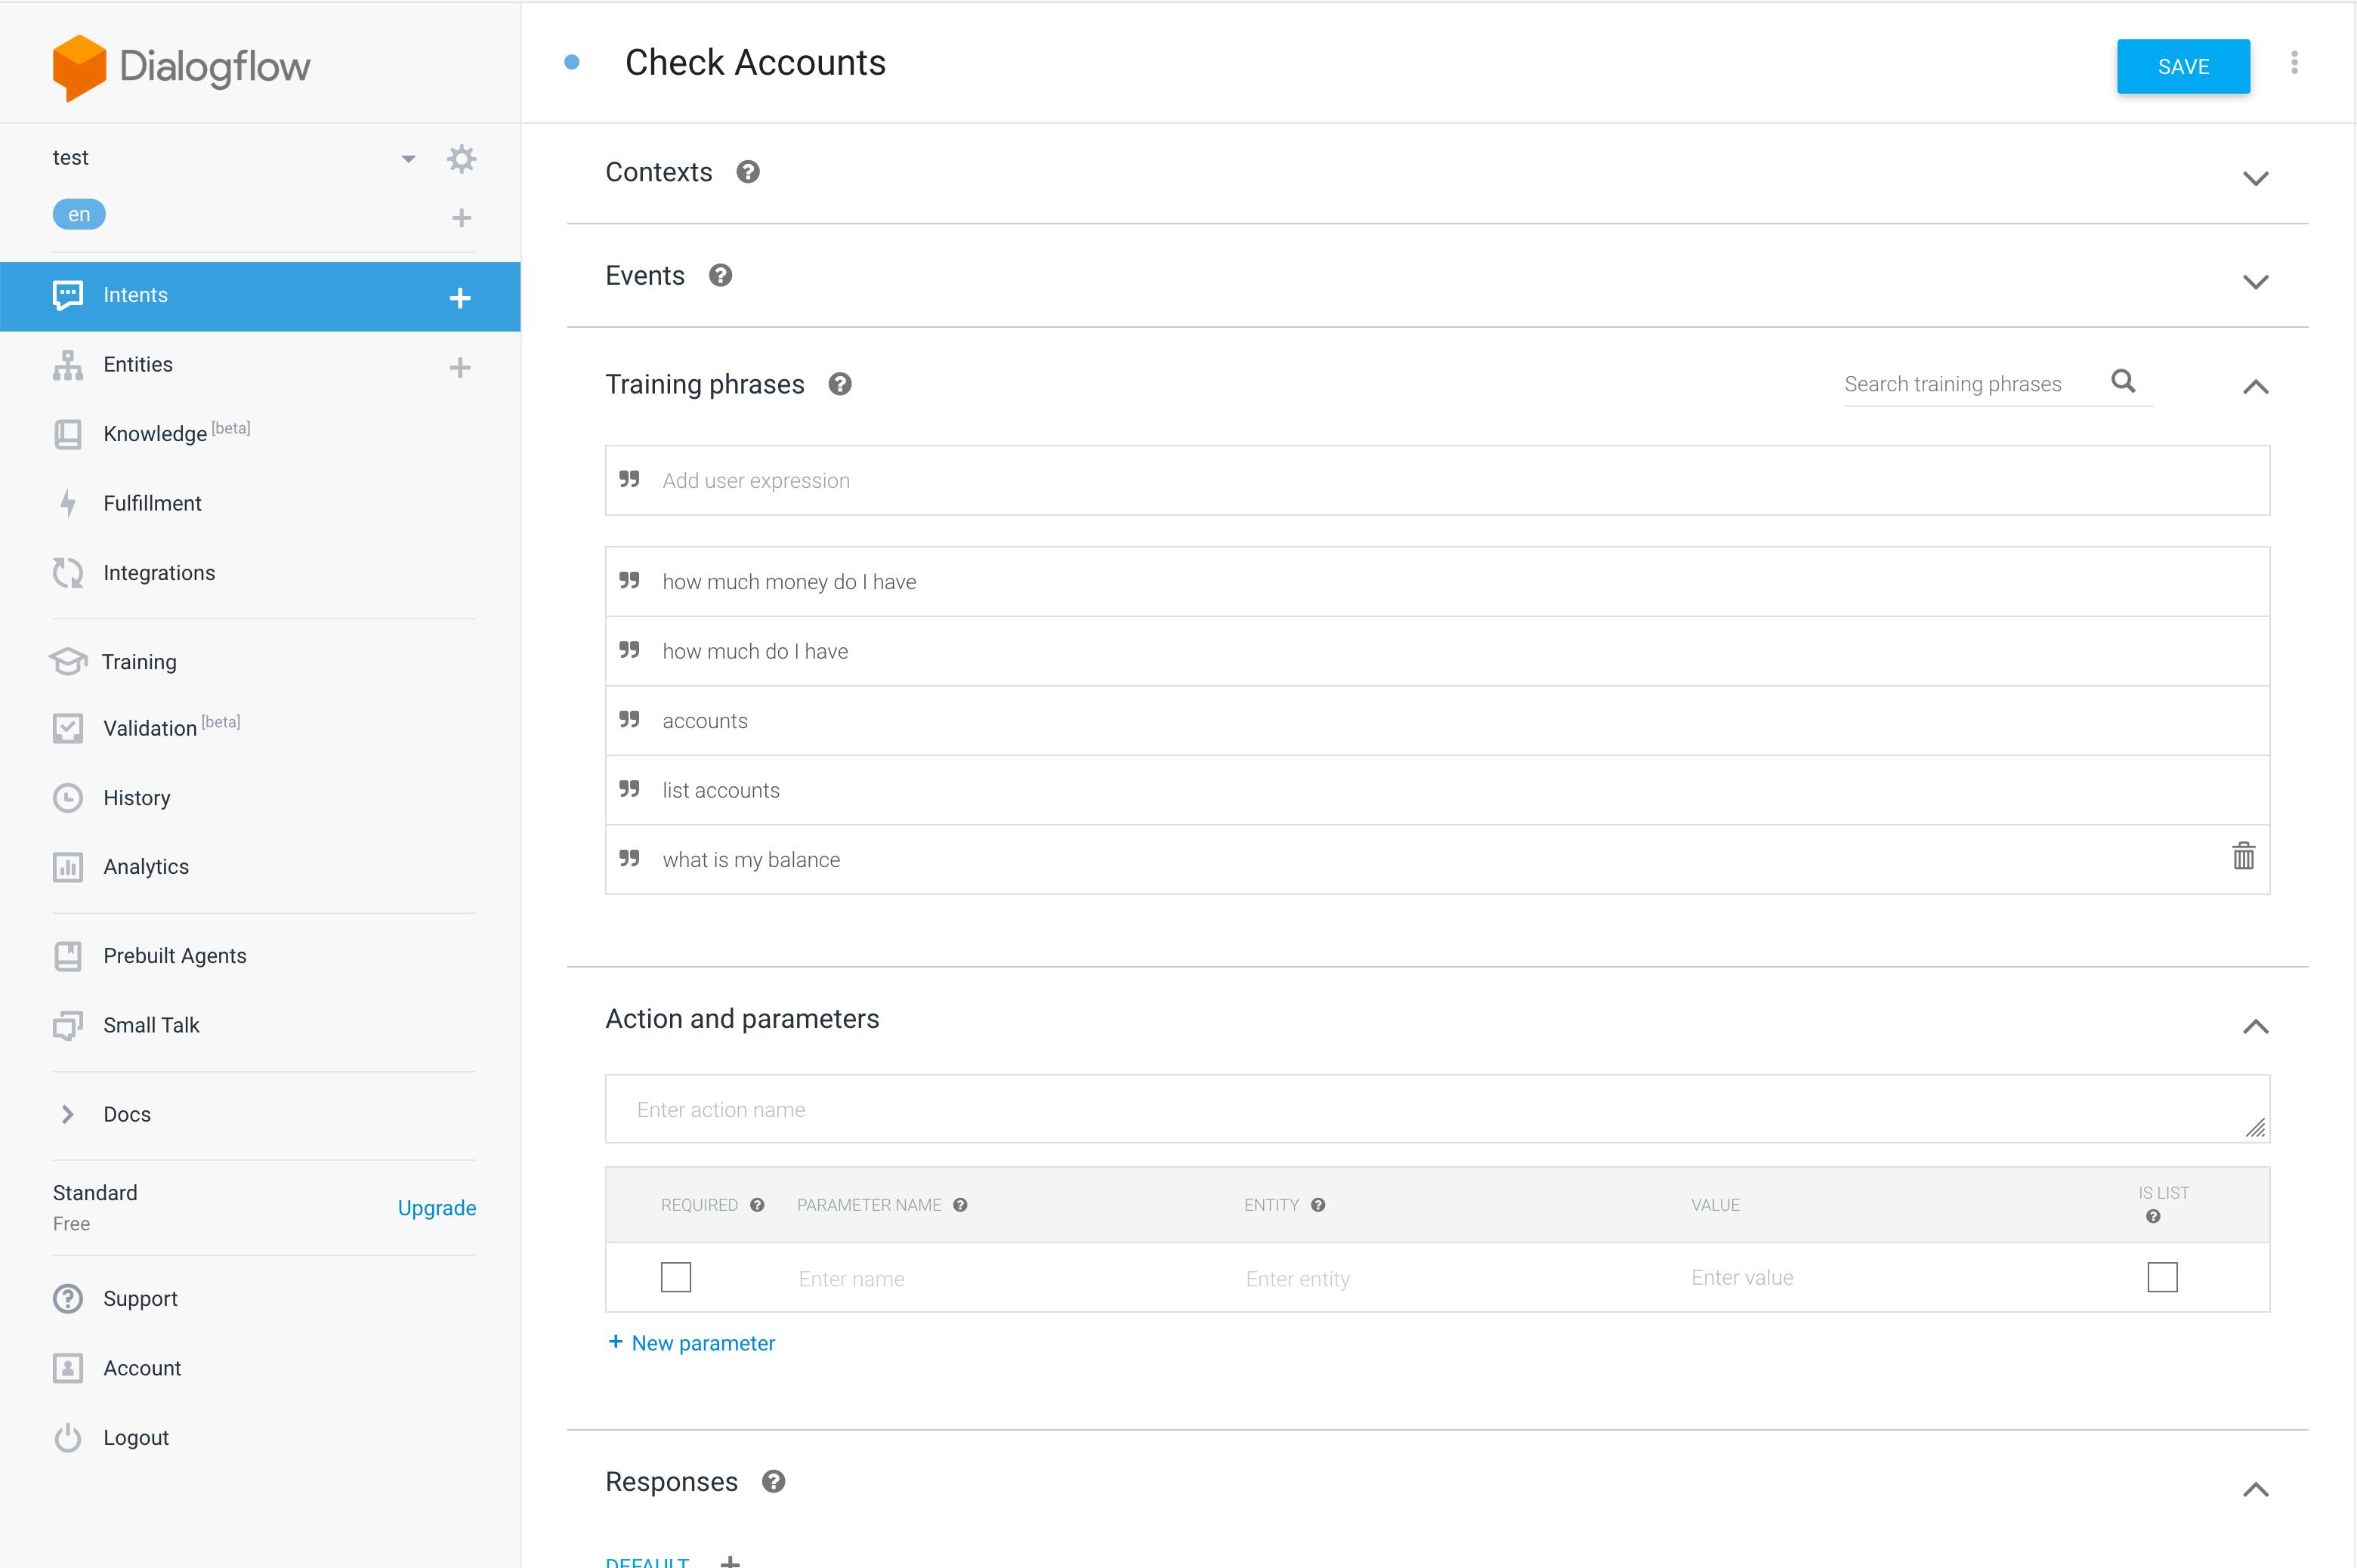This screenshot has width=2357, height=1568.
Task: Expand the Events section chevron
Action: (x=2255, y=282)
